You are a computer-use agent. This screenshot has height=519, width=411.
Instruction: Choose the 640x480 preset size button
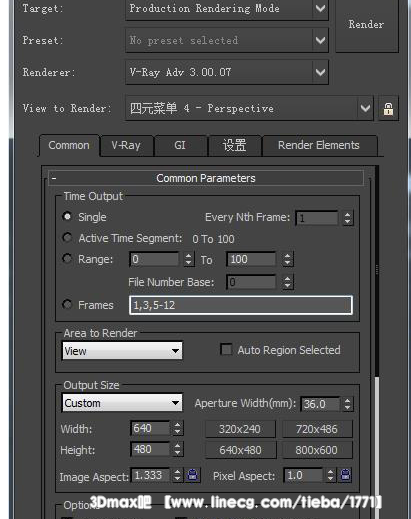click(x=240, y=450)
